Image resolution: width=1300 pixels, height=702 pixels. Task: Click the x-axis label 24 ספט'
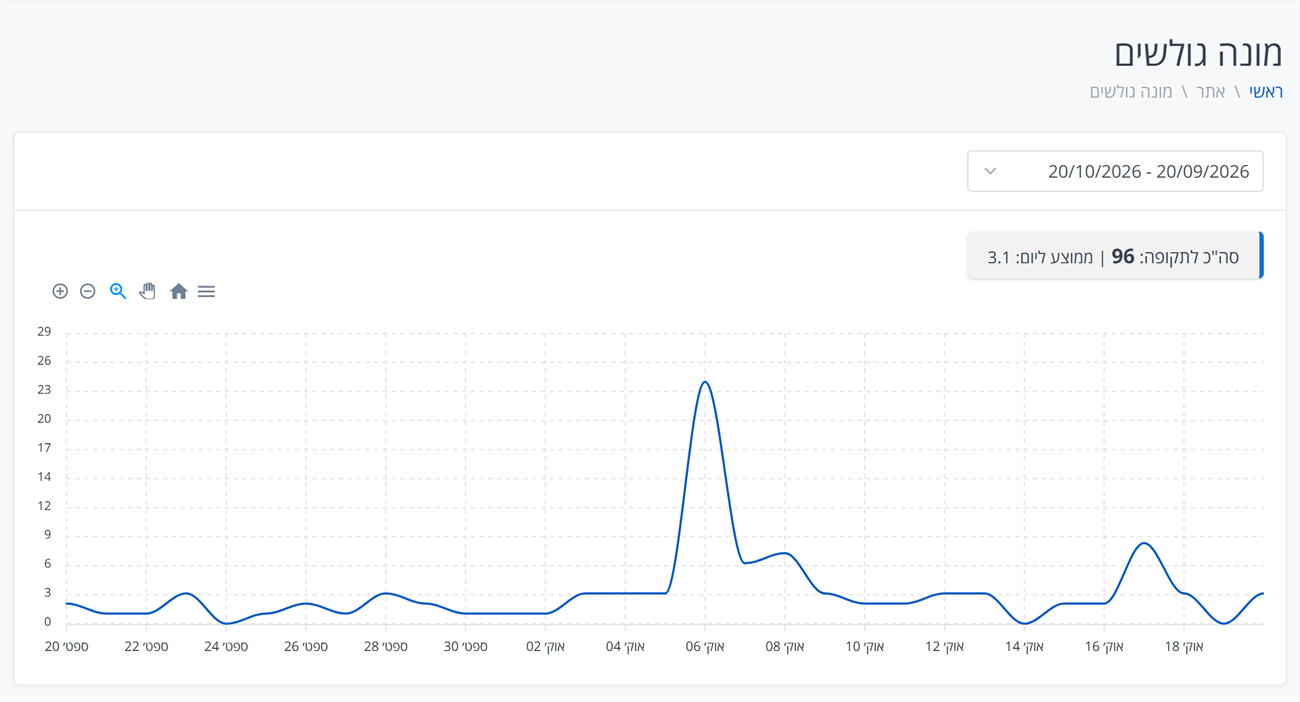[x=226, y=647]
